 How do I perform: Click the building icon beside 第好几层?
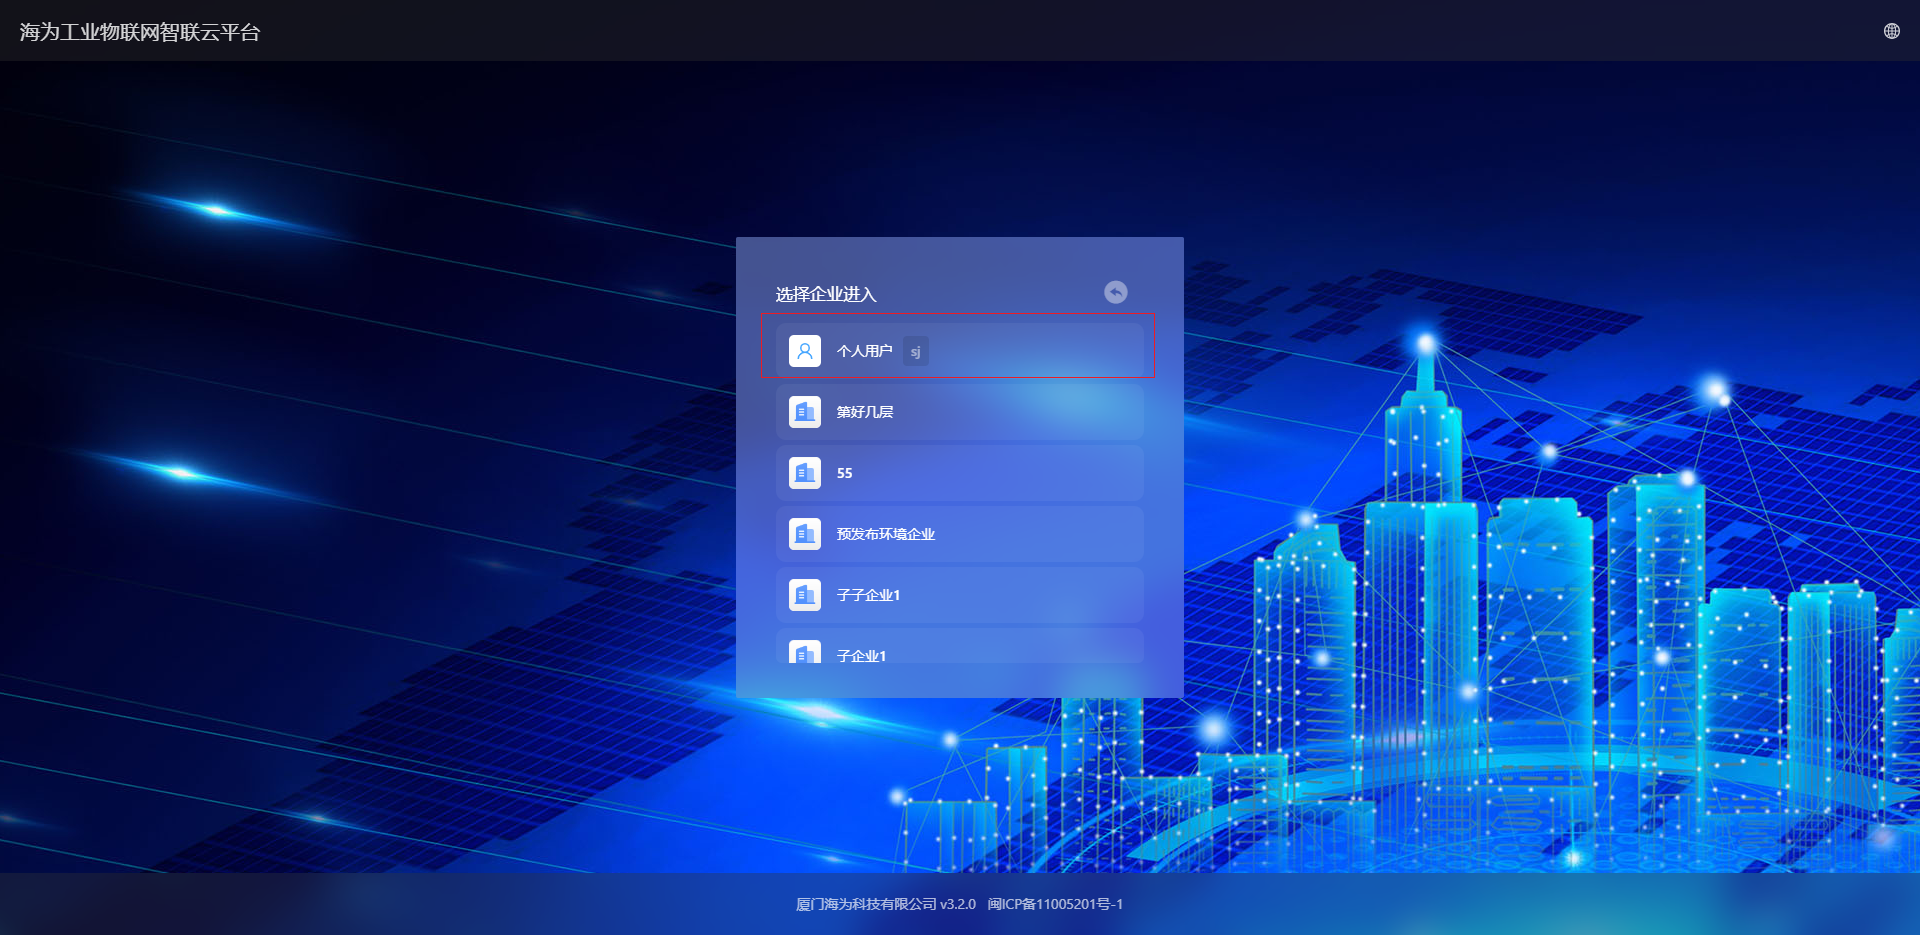point(805,412)
